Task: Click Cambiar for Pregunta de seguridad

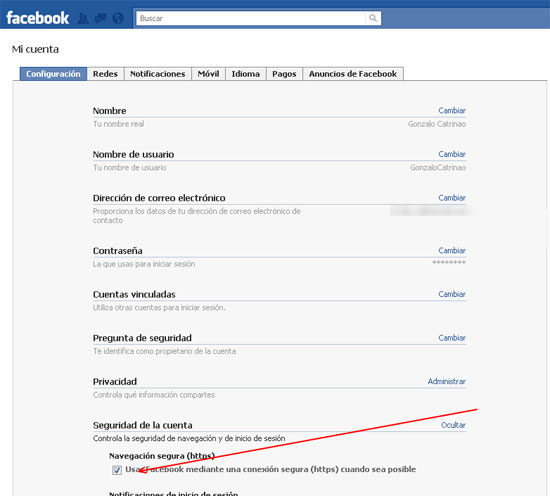Action: (452, 338)
